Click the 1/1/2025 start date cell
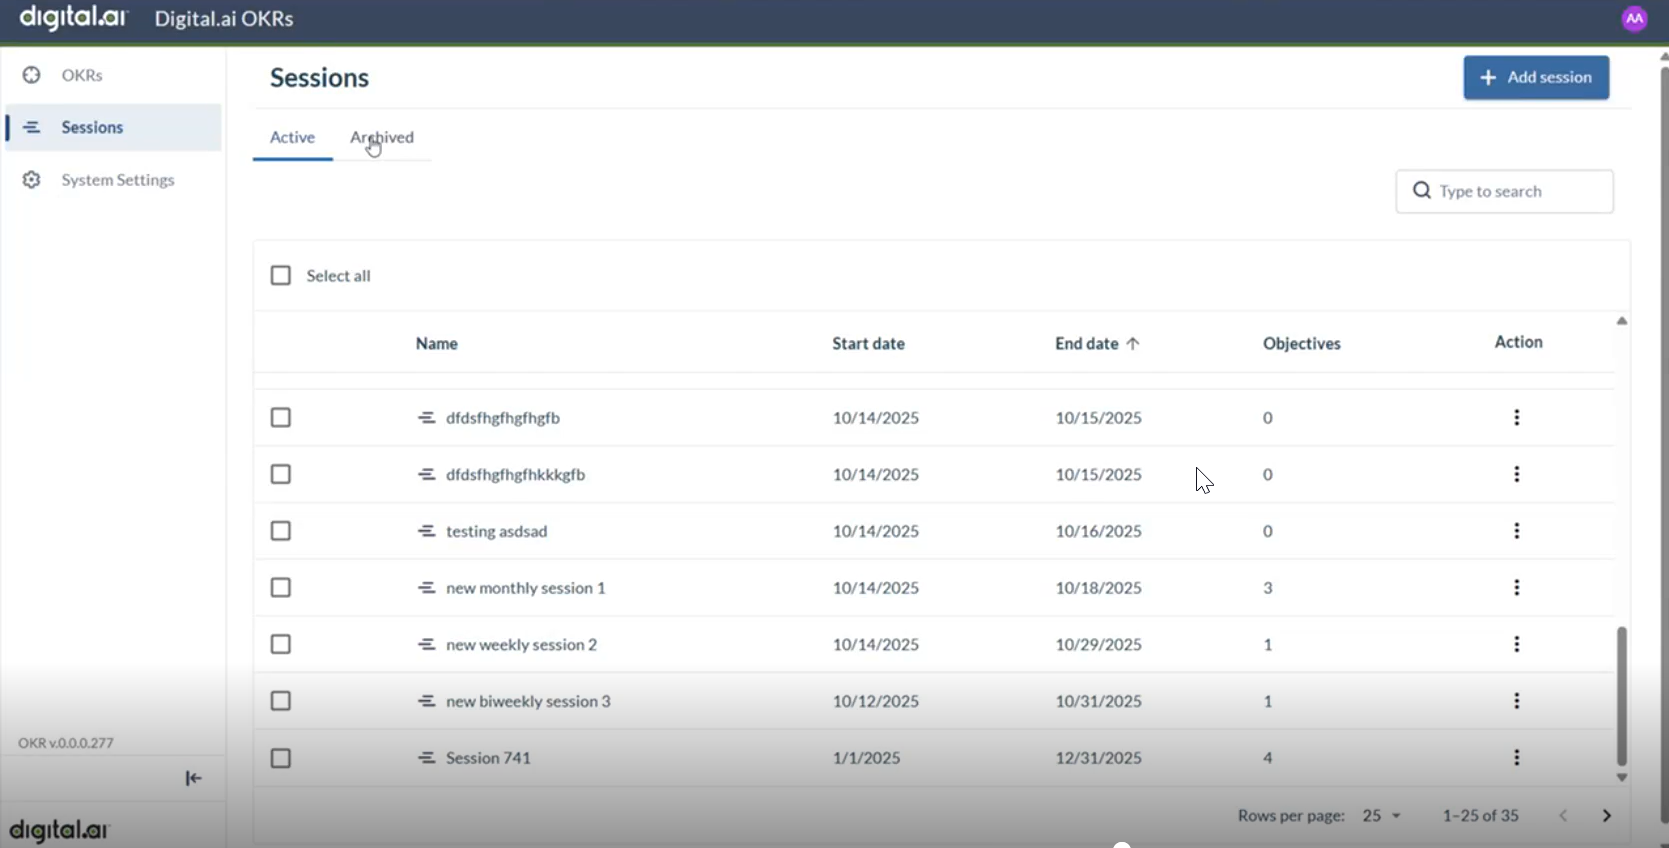This screenshot has width=1669, height=848. coord(866,758)
